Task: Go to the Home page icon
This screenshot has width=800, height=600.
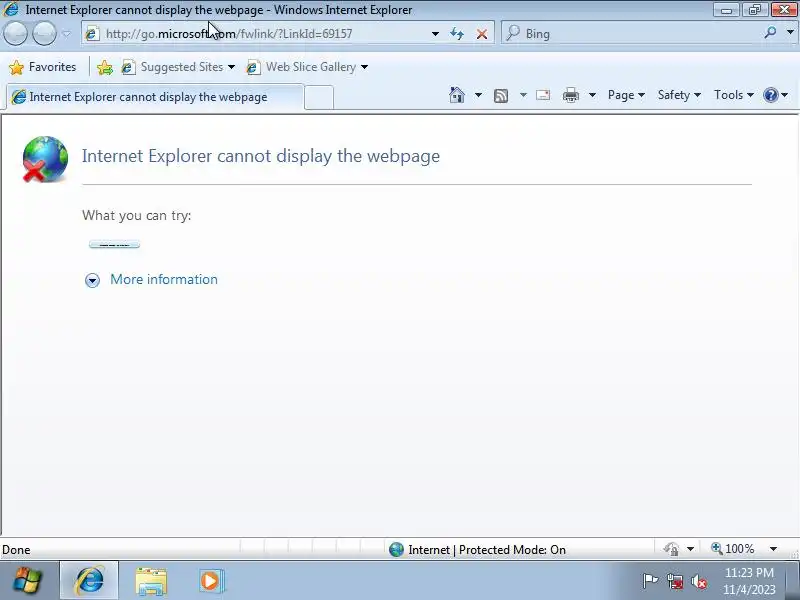Action: click(457, 95)
